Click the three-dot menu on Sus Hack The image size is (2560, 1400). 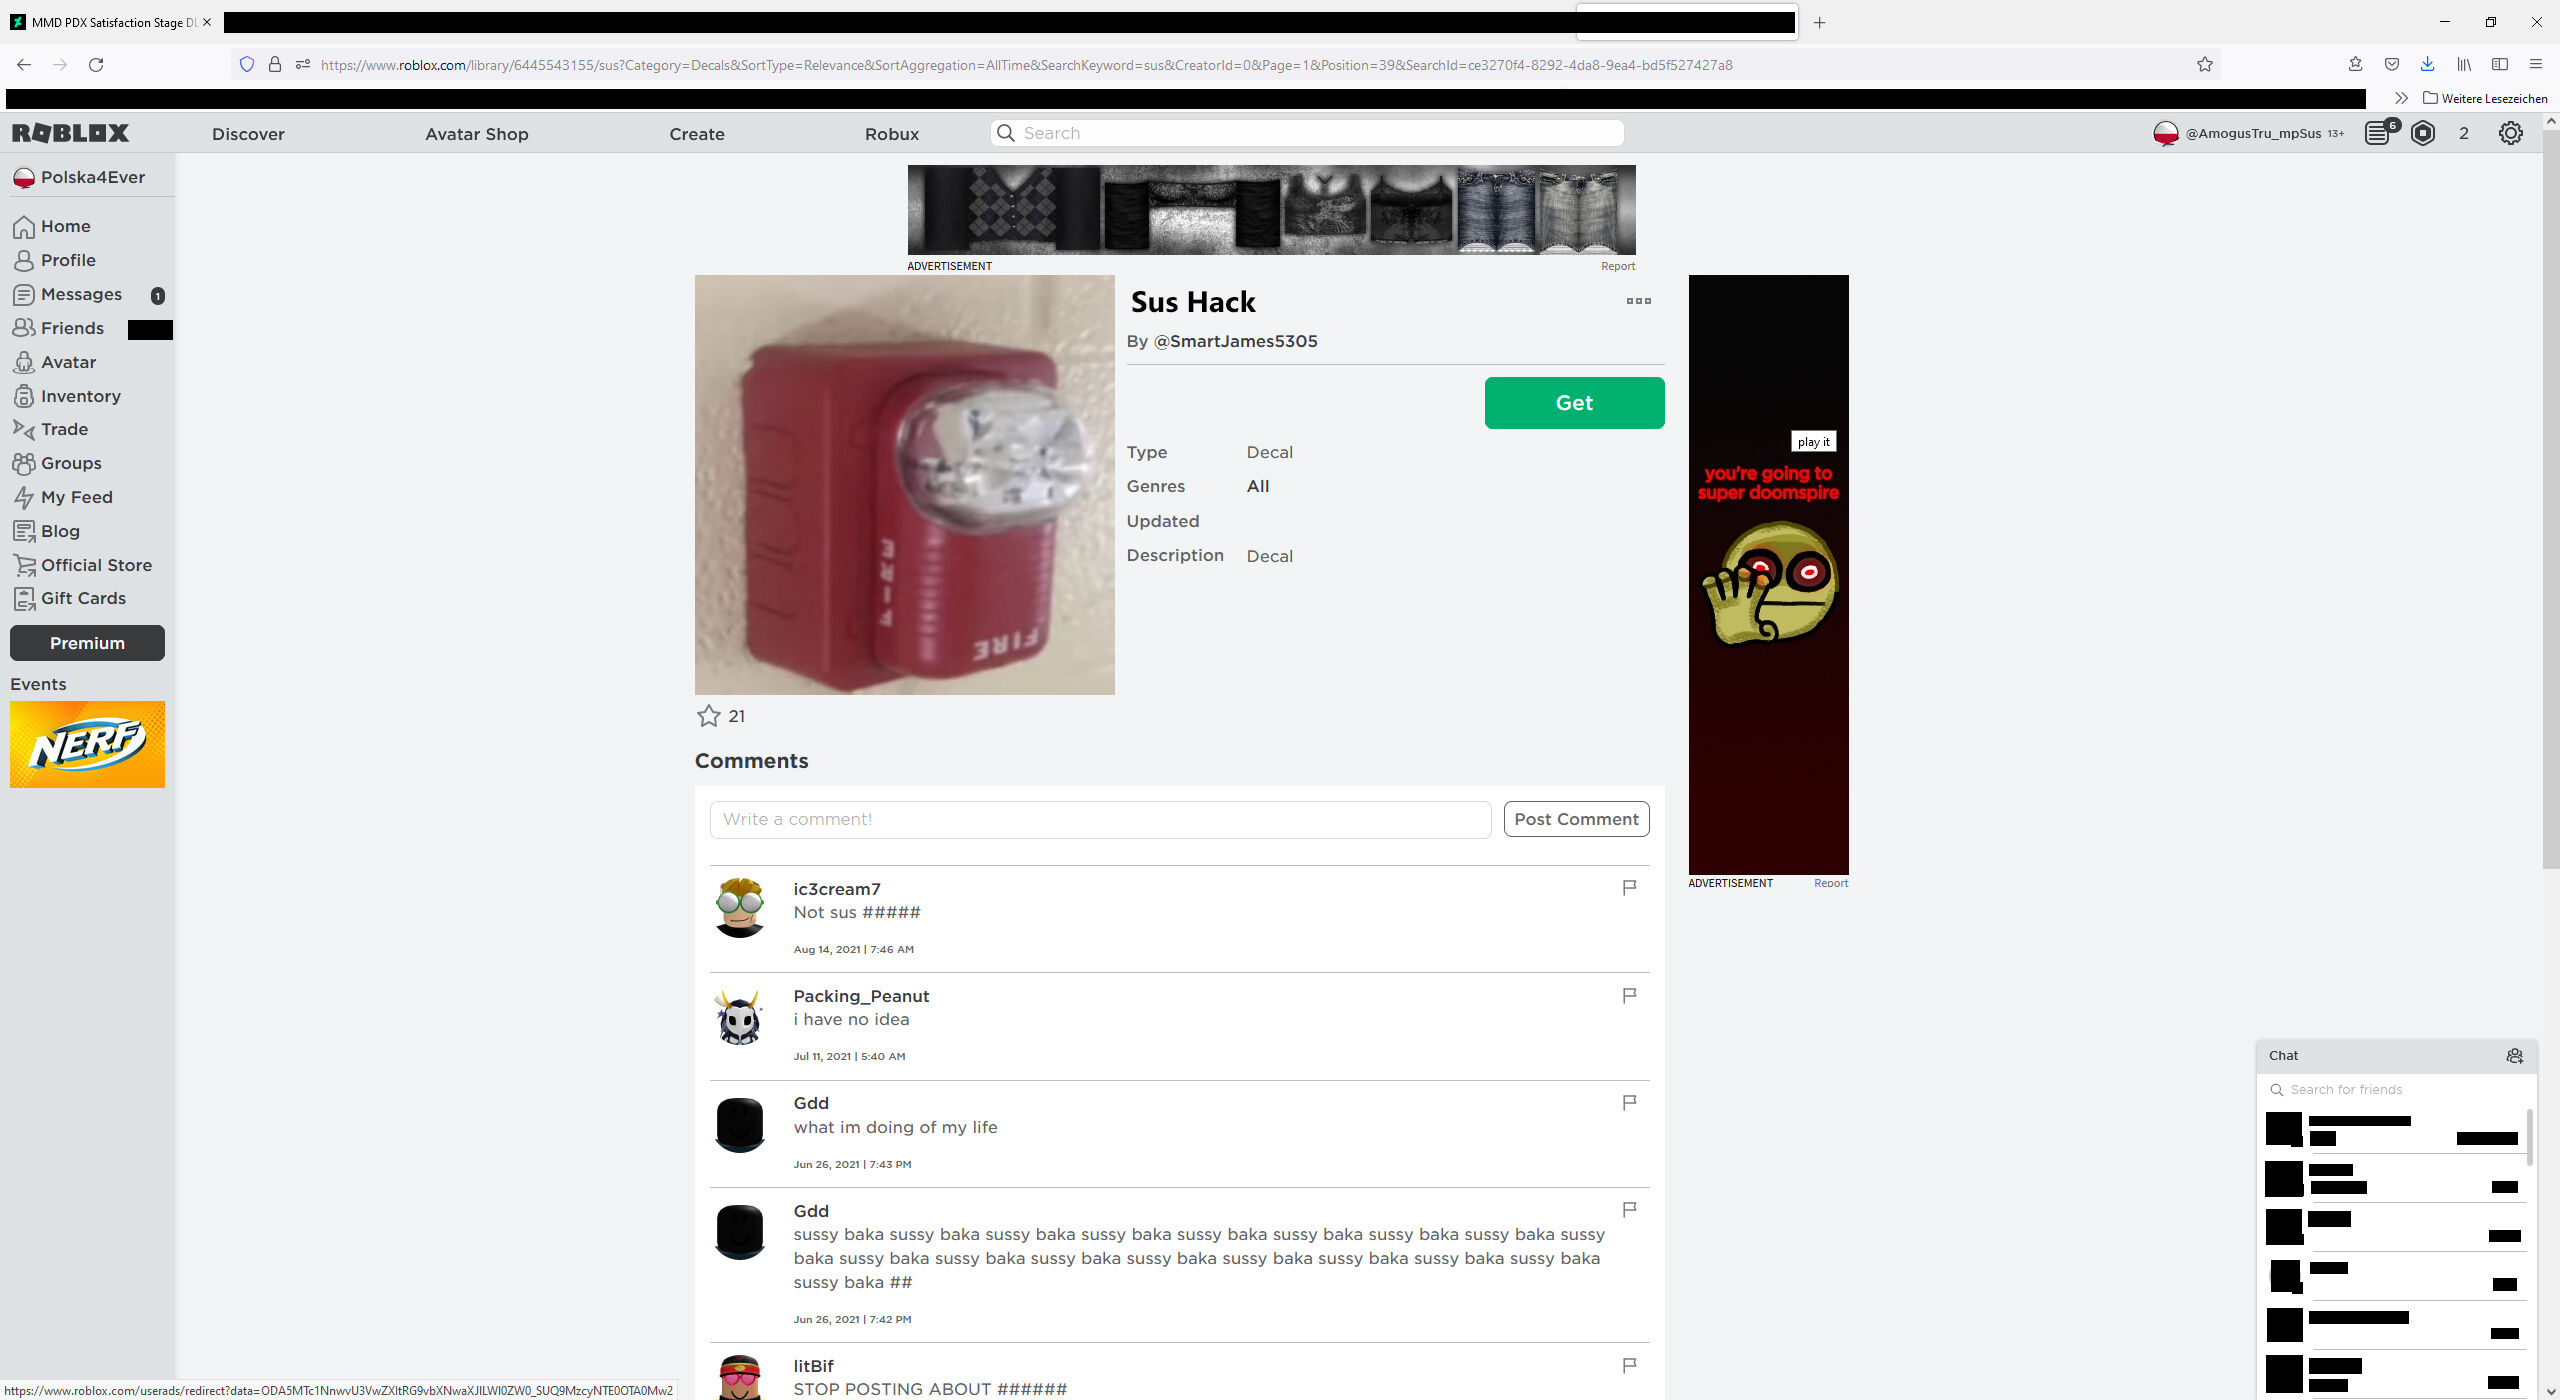point(1638,300)
